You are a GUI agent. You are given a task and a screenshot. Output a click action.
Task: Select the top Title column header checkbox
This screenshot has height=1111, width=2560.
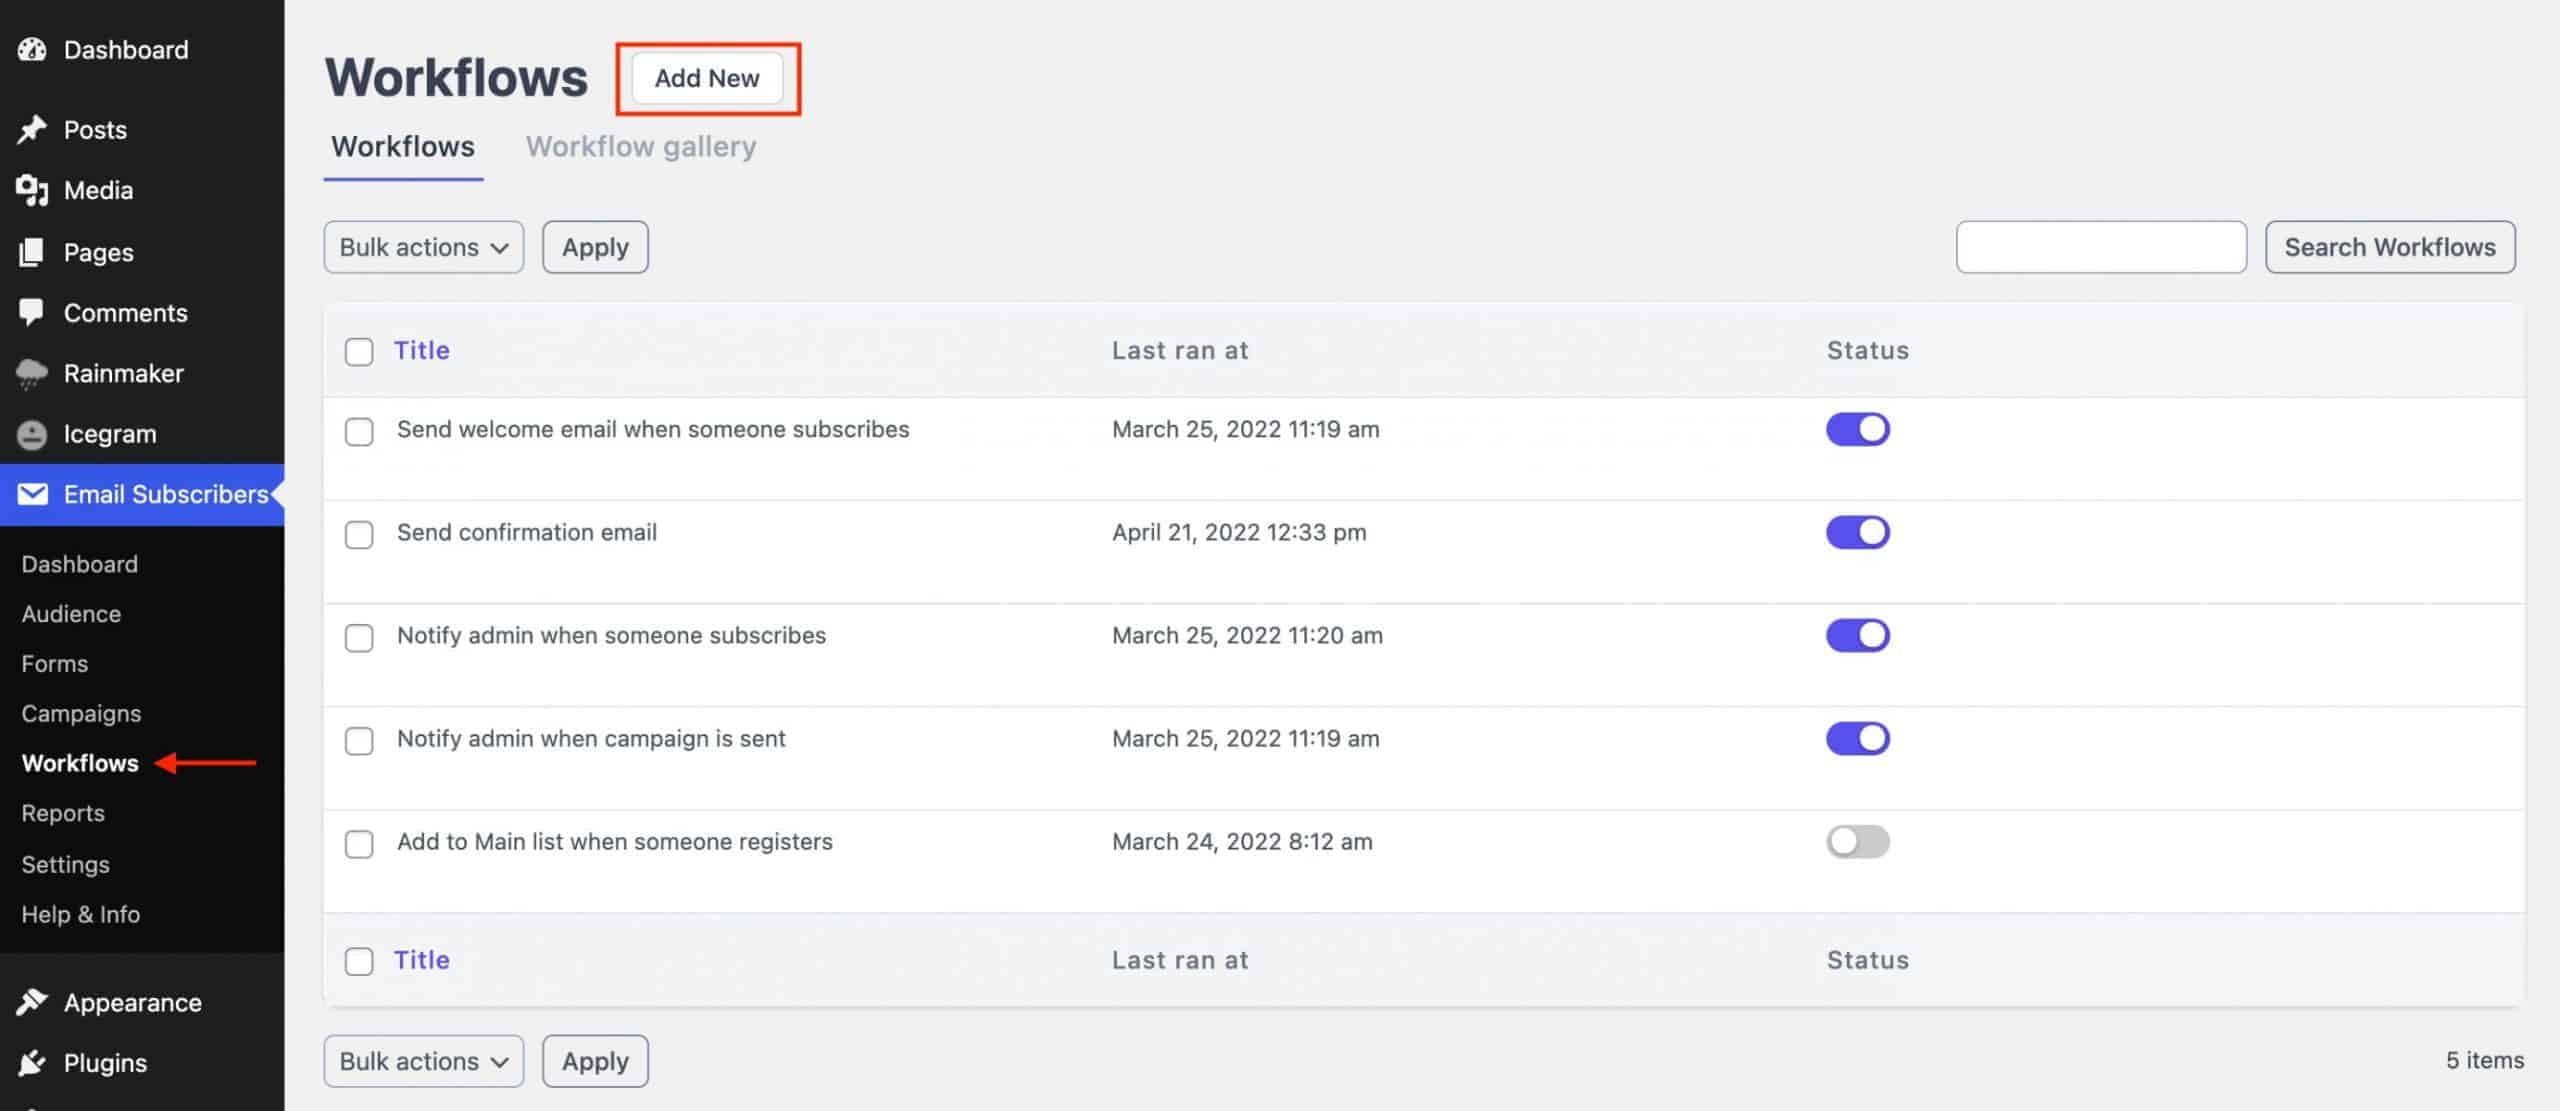pyautogui.click(x=358, y=351)
